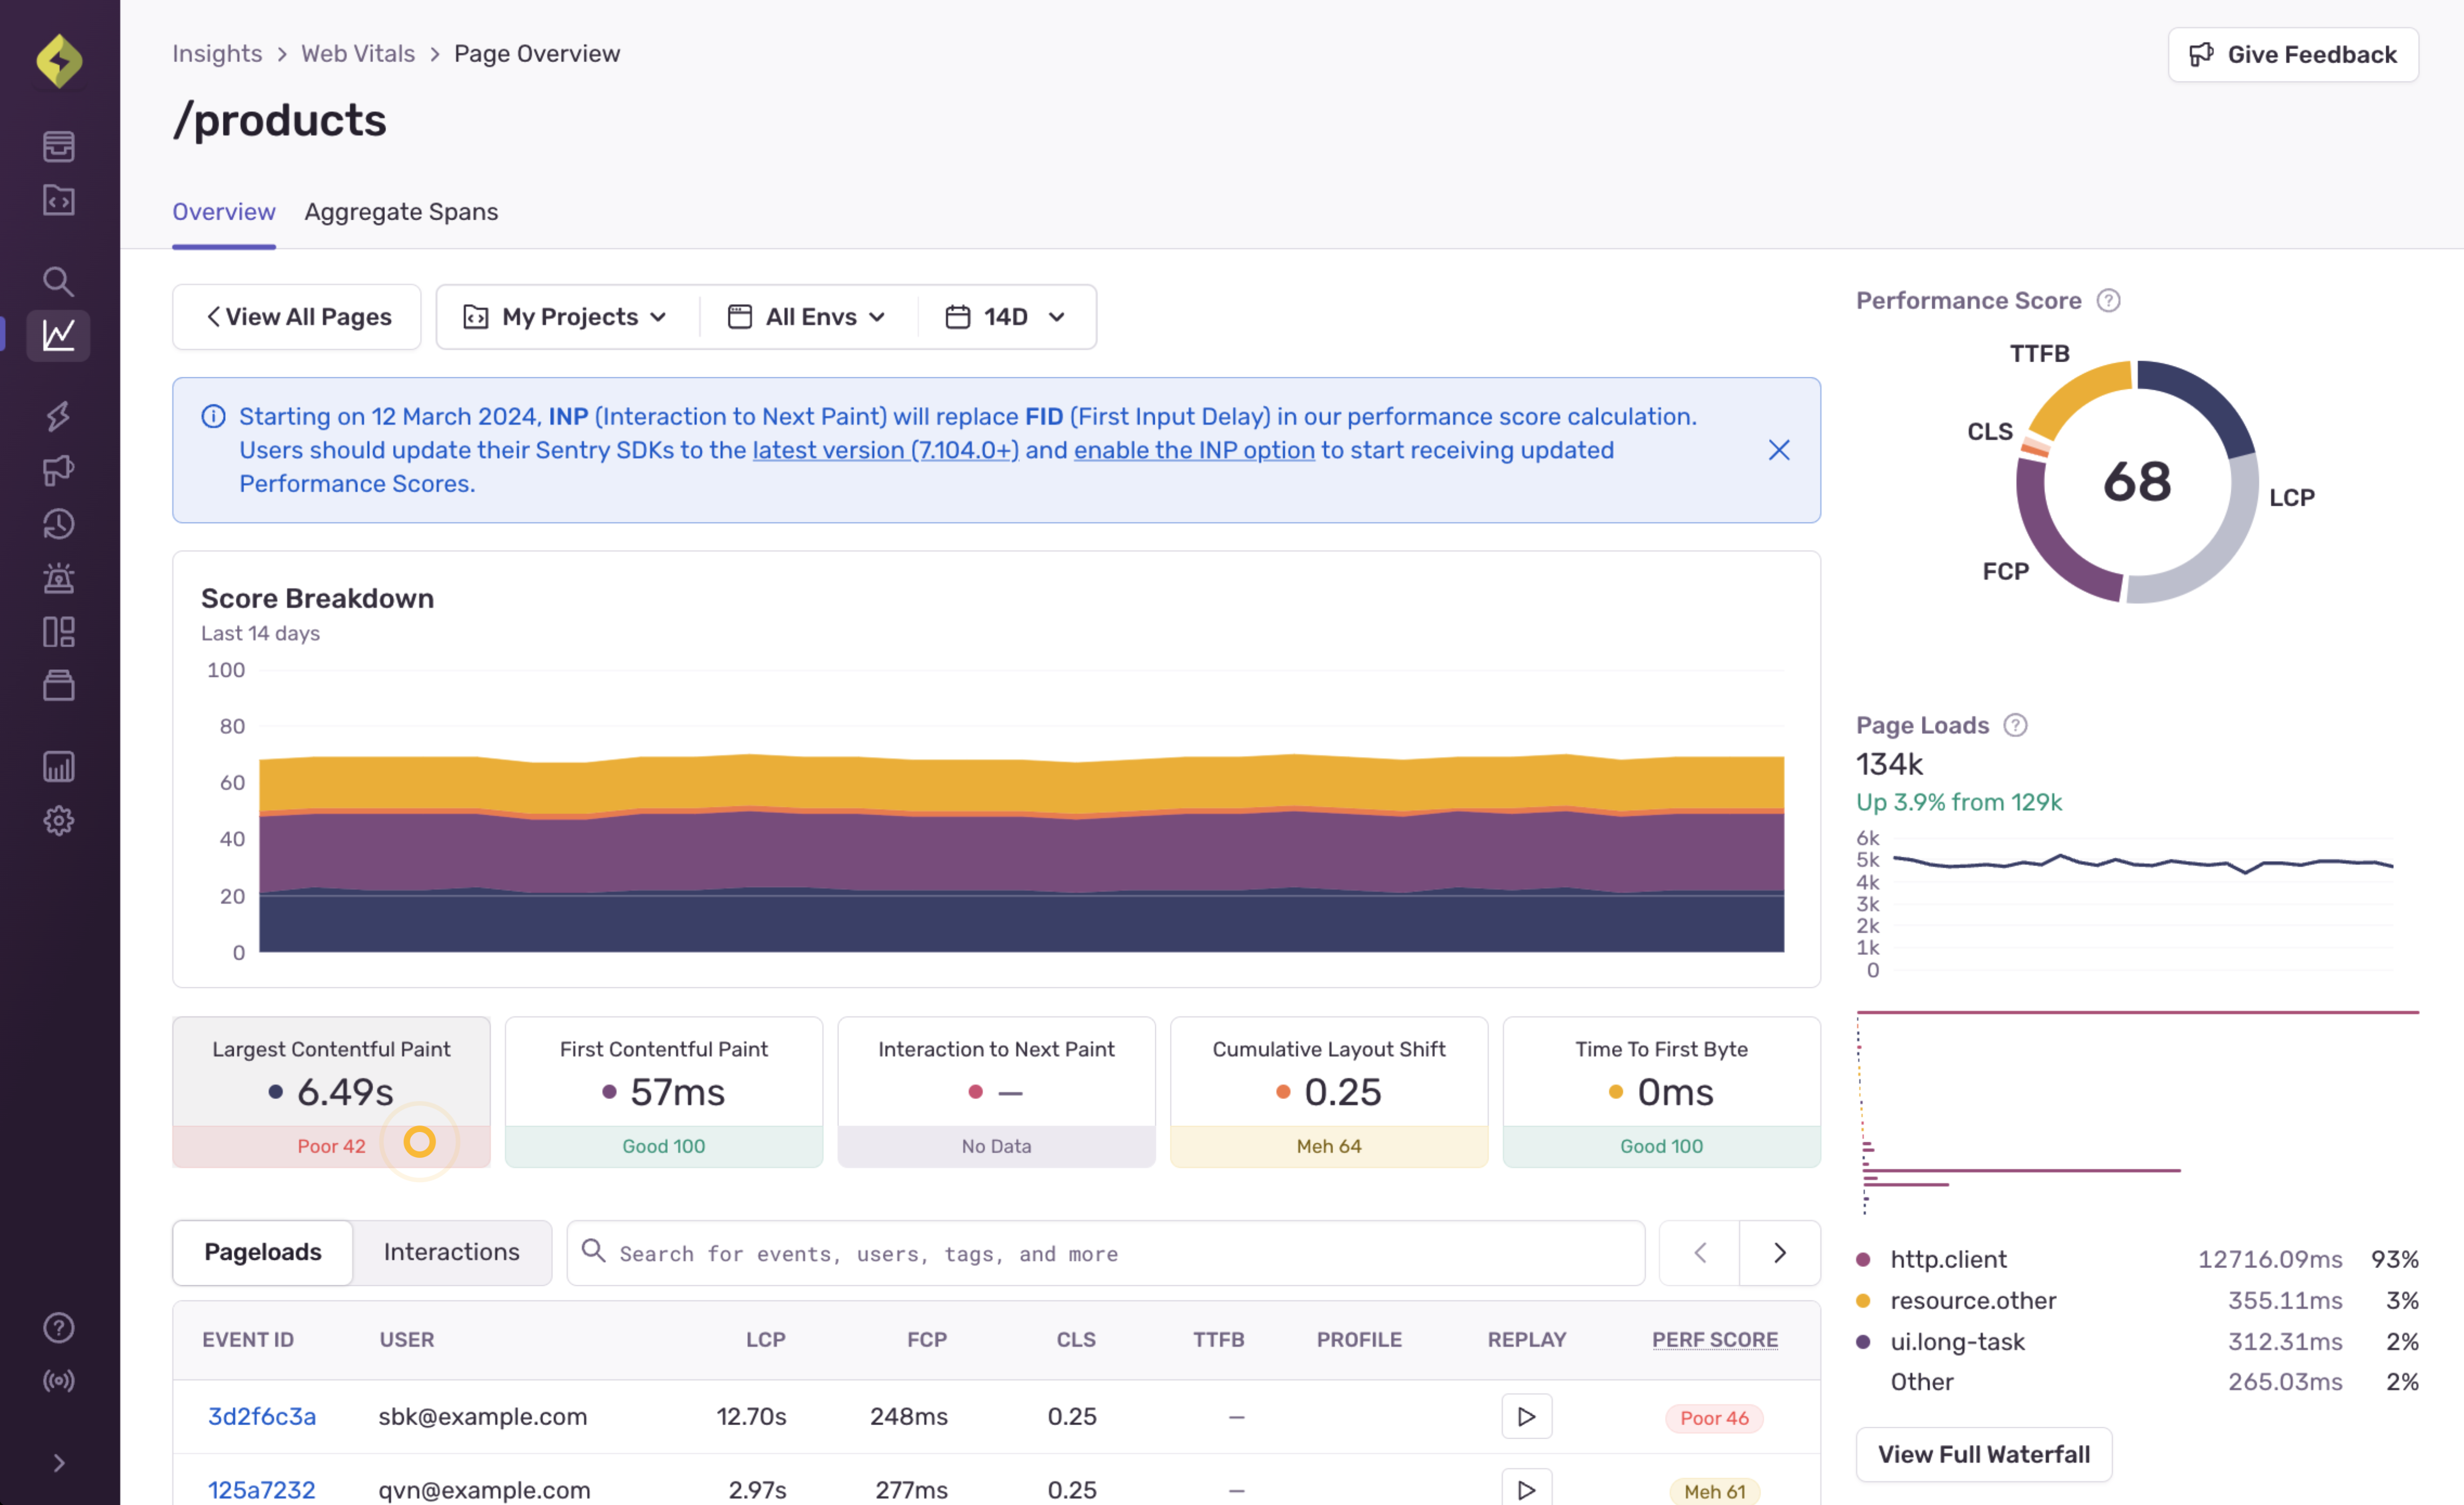This screenshot has width=2464, height=1505.
Task: Open the What's New broadcast icon
Action: tap(59, 1381)
